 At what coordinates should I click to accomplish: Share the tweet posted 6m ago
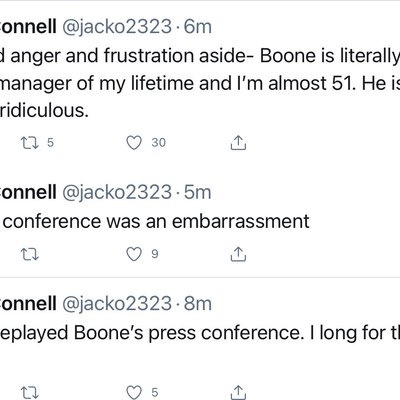238,143
